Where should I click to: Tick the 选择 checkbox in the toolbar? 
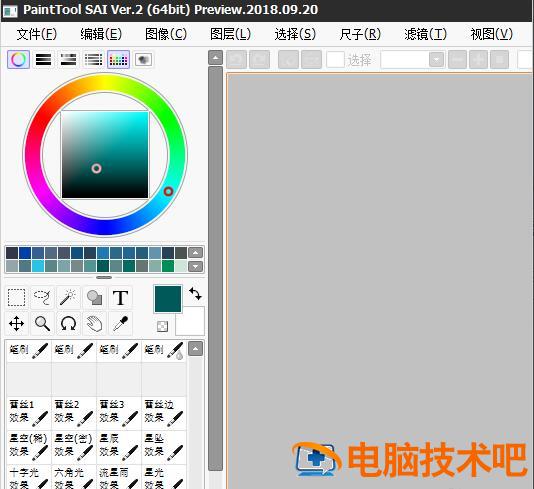click(335, 60)
